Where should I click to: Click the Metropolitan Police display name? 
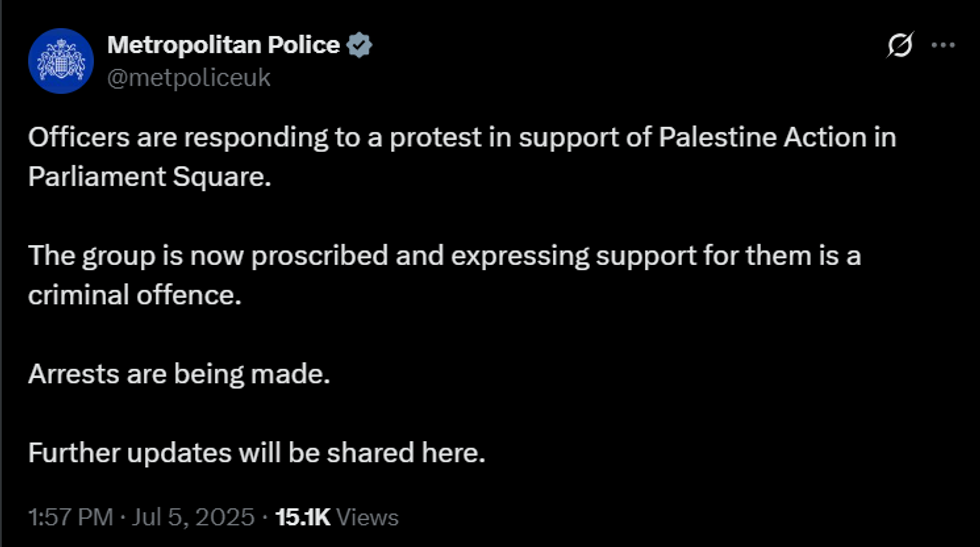[x=222, y=46]
